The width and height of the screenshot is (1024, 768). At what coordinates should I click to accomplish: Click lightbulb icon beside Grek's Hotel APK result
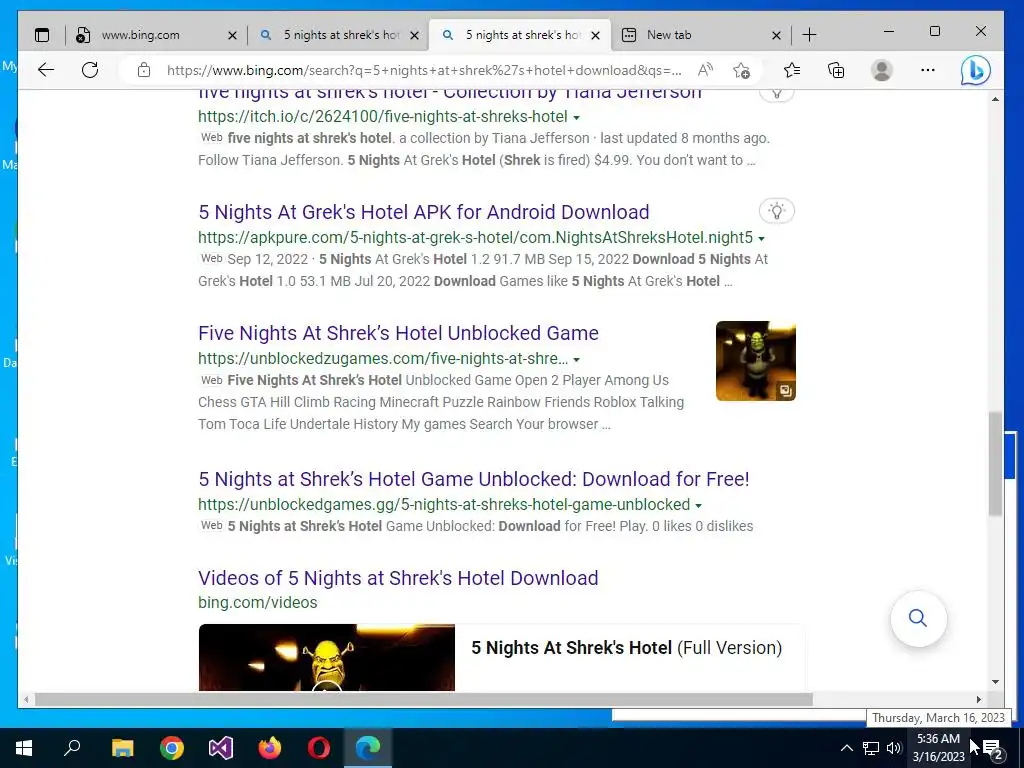pyautogui.click(x=776, y=211)
